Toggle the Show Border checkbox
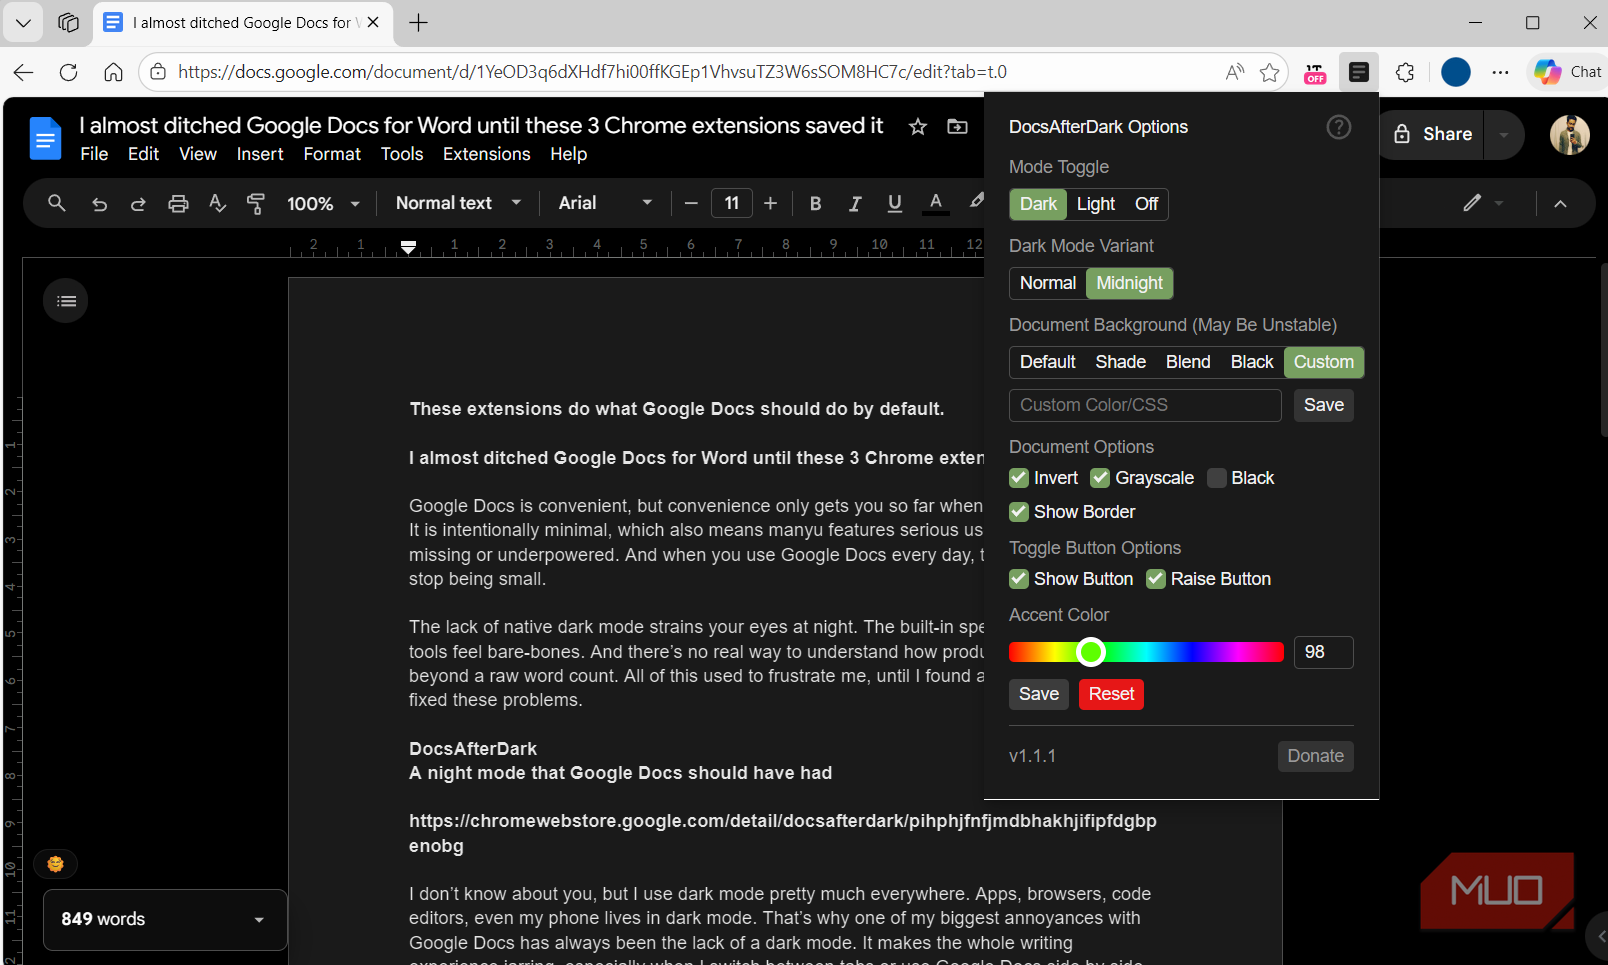 click(x=1019, y=512)
